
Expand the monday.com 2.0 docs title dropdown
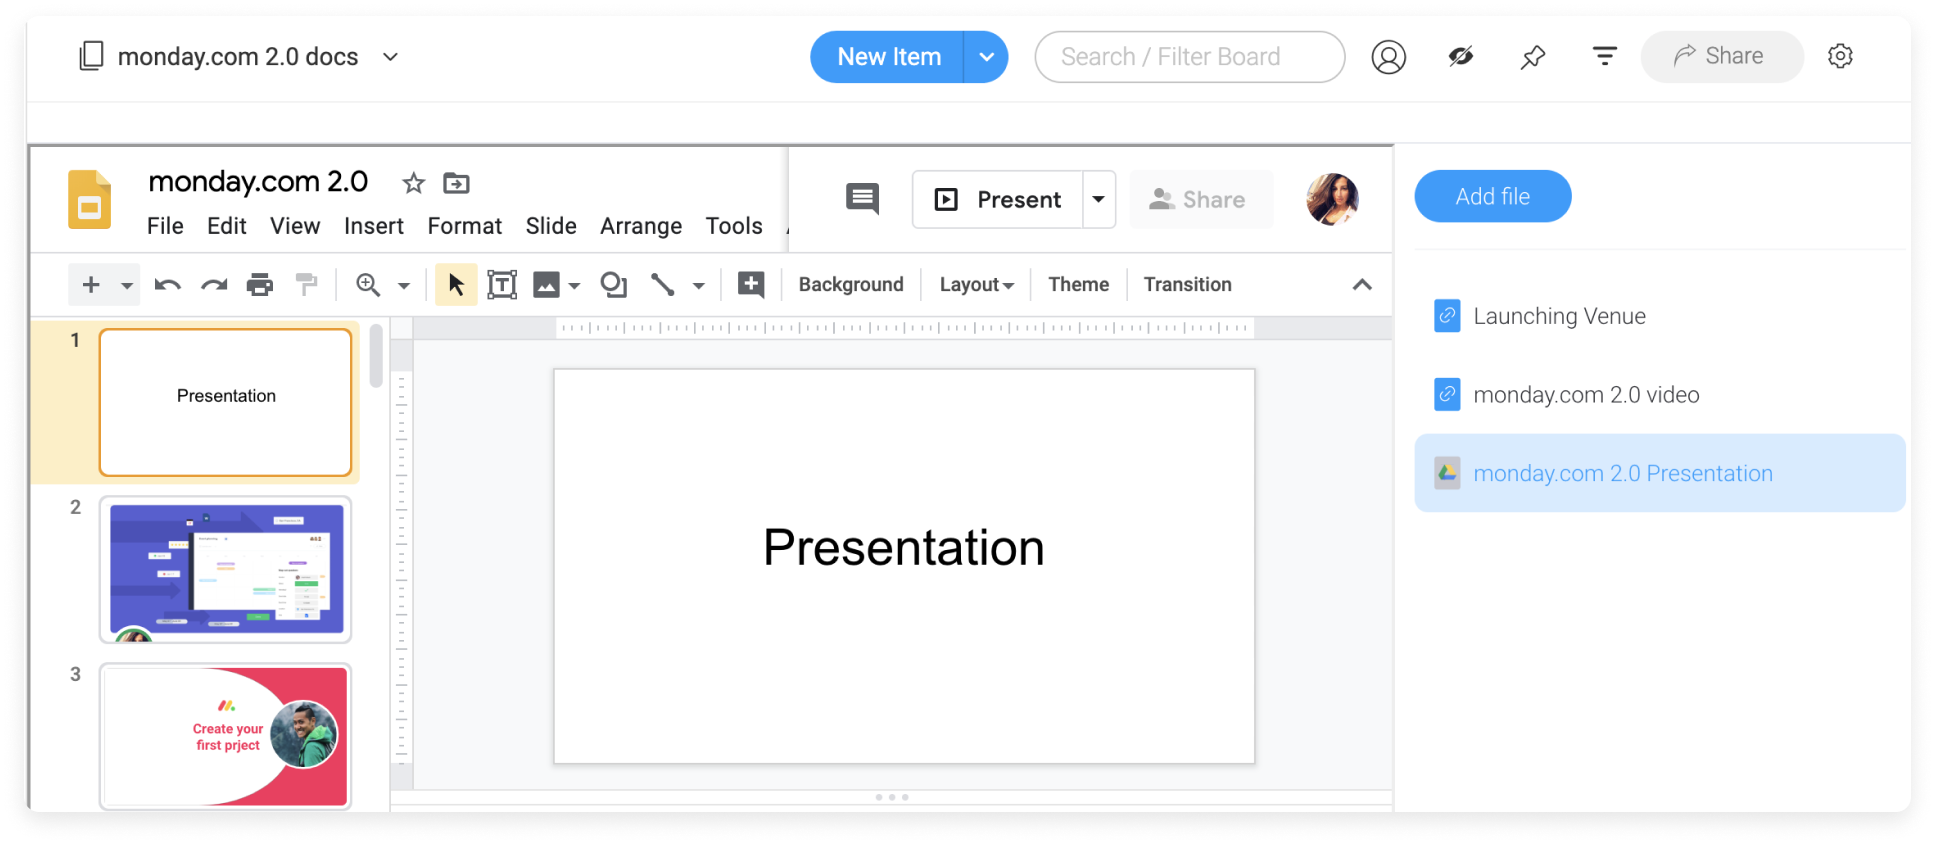[x=391, y=57]
